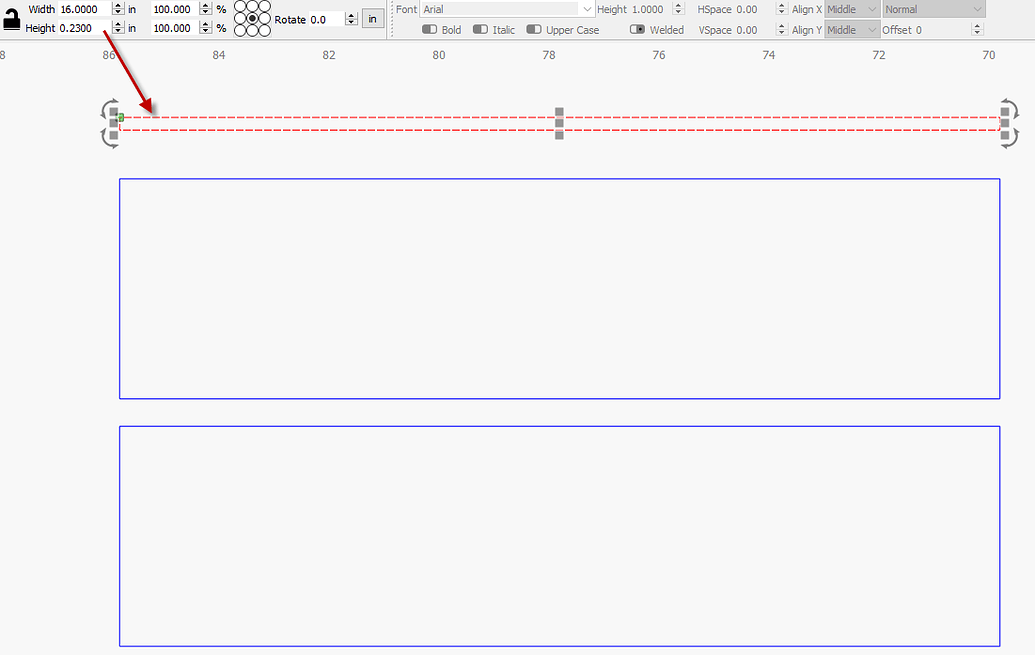Image resolution: width=1035 pixels, height=655 pixels.
Task: Click the green start point node marker
Action: tap(121, 118)
